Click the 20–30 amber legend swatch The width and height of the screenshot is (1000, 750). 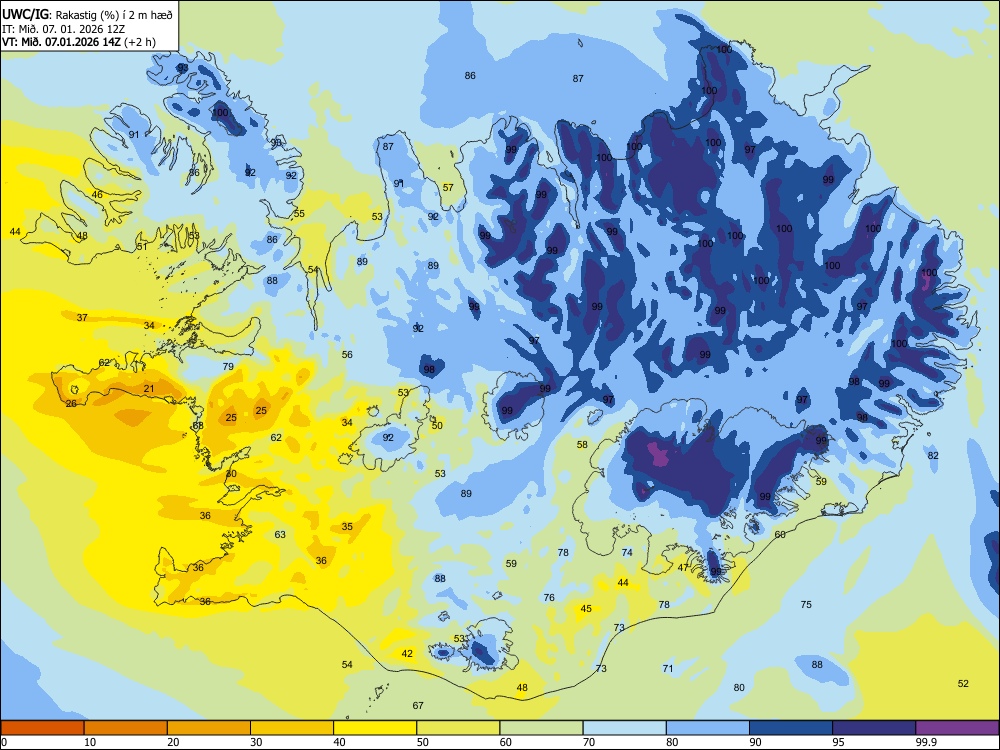(x=209, y=728)
